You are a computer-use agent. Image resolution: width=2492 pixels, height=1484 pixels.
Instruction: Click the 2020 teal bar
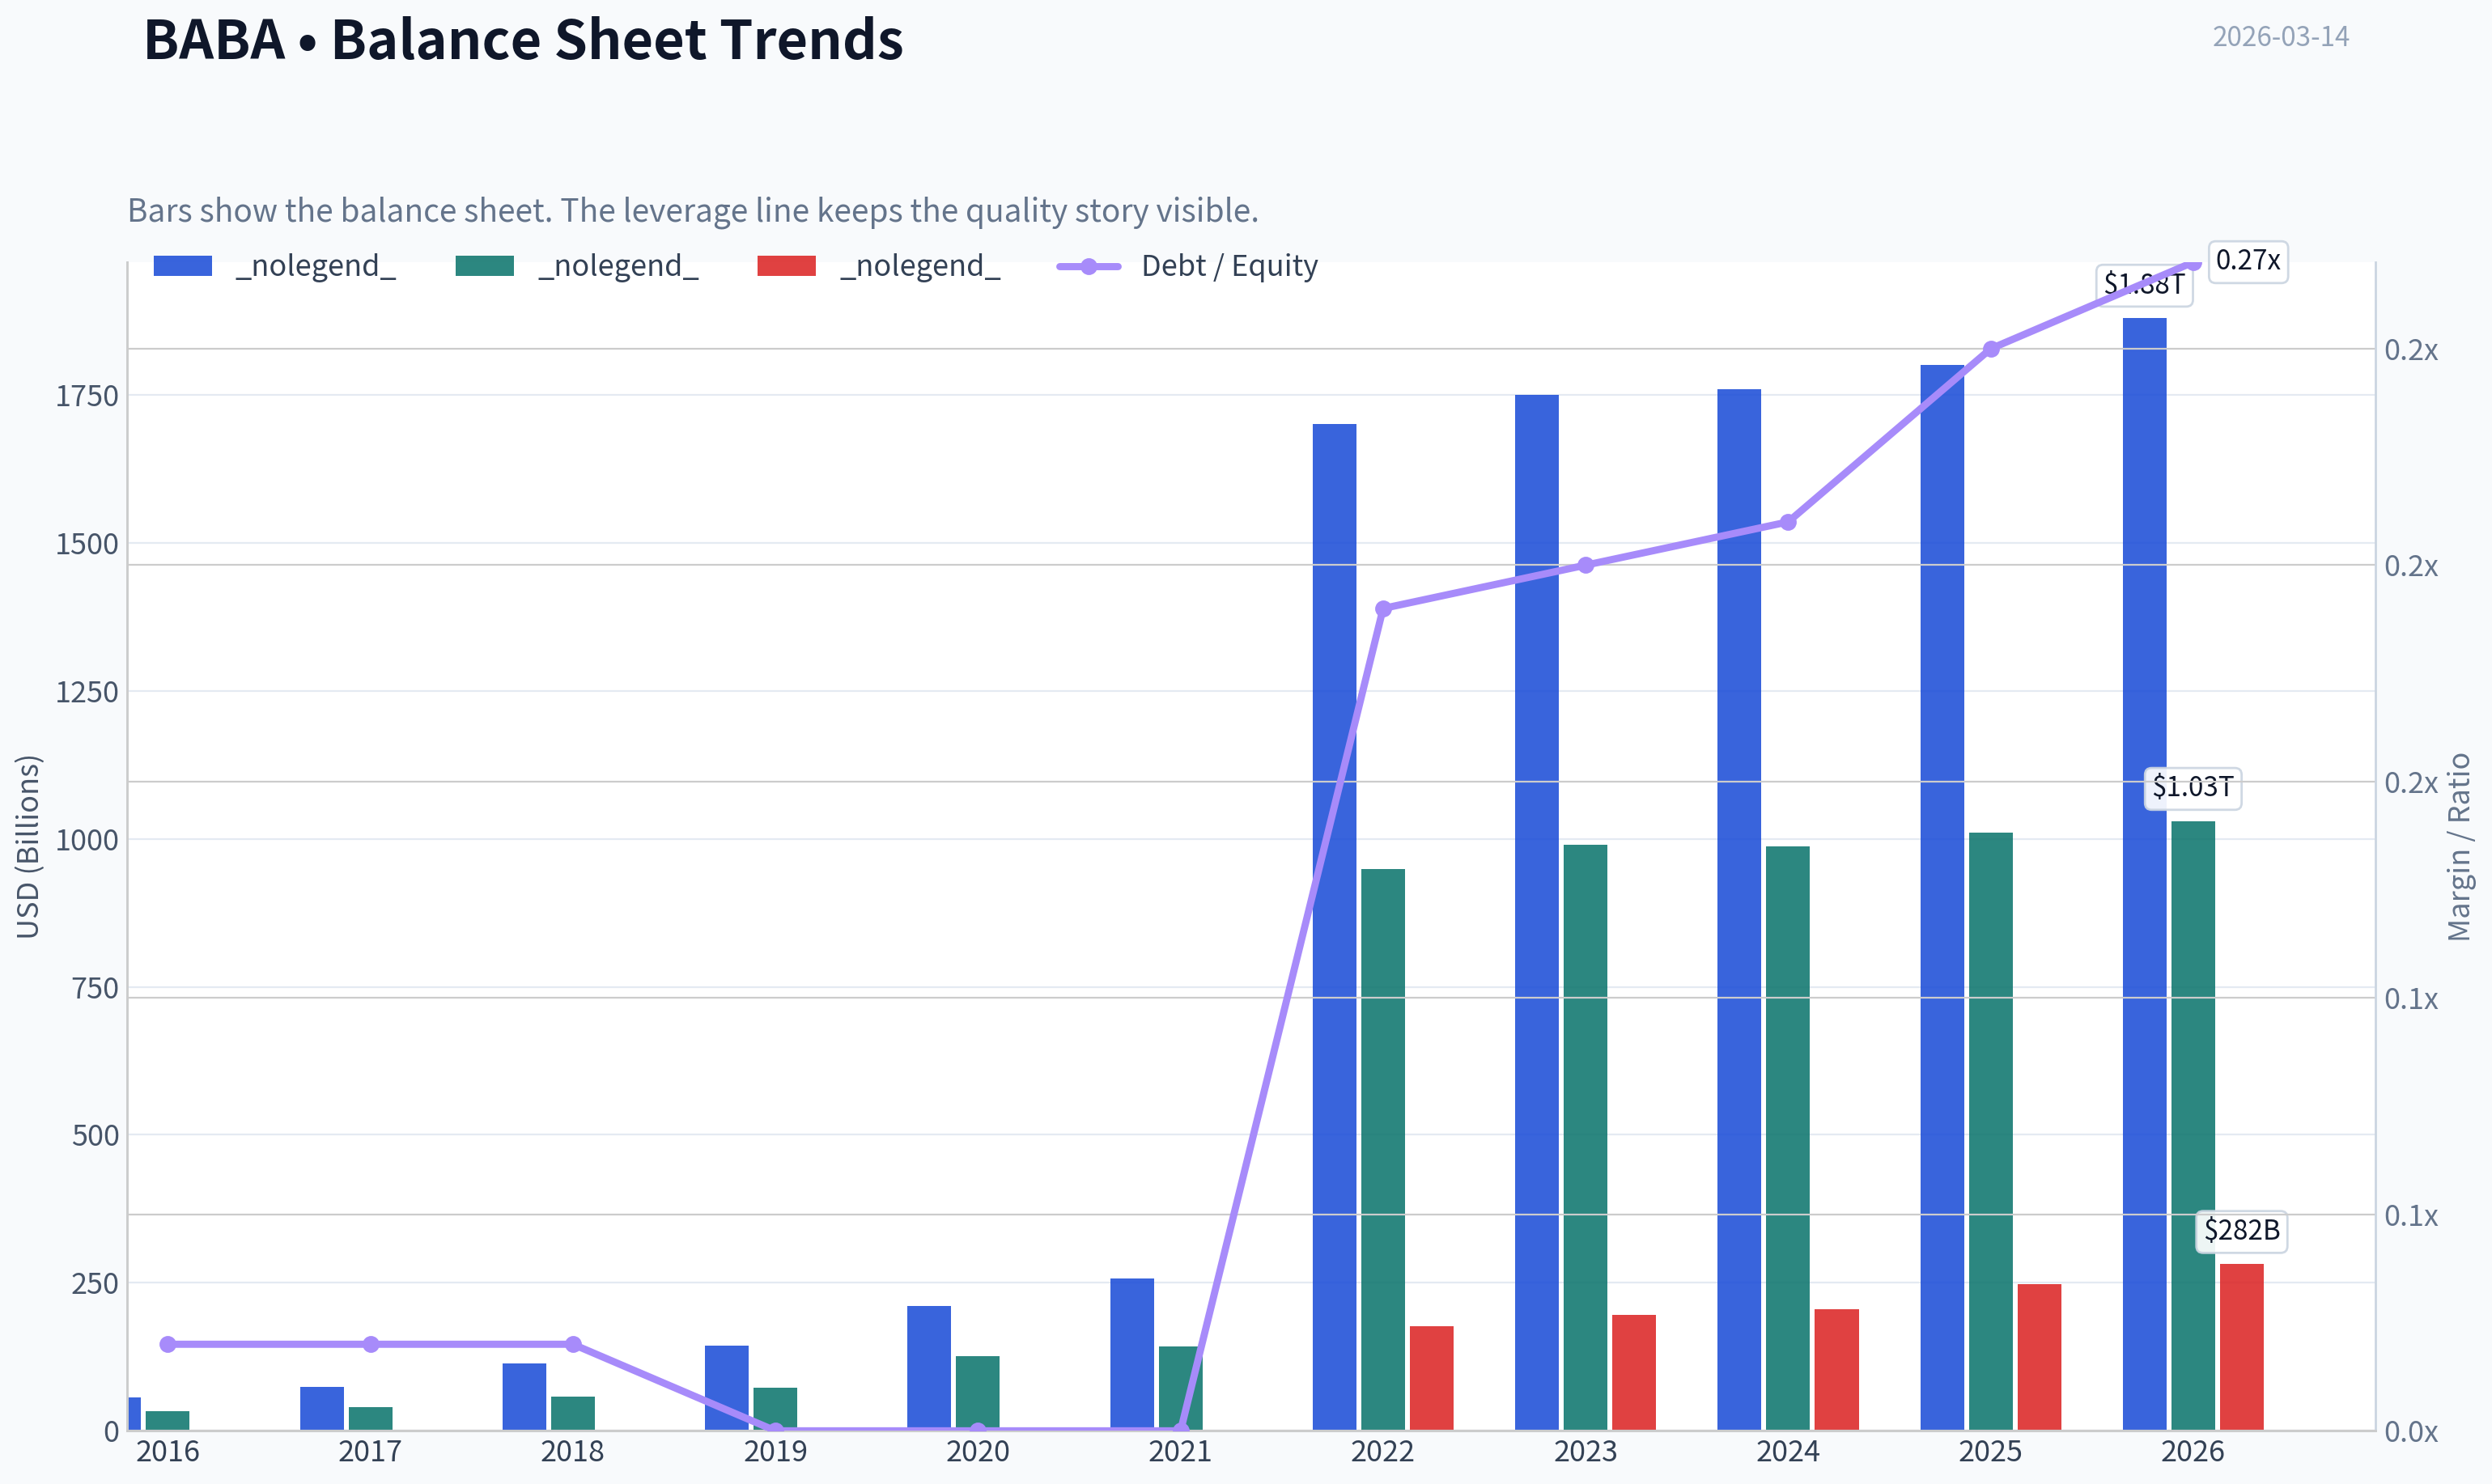click(978, 1393)
